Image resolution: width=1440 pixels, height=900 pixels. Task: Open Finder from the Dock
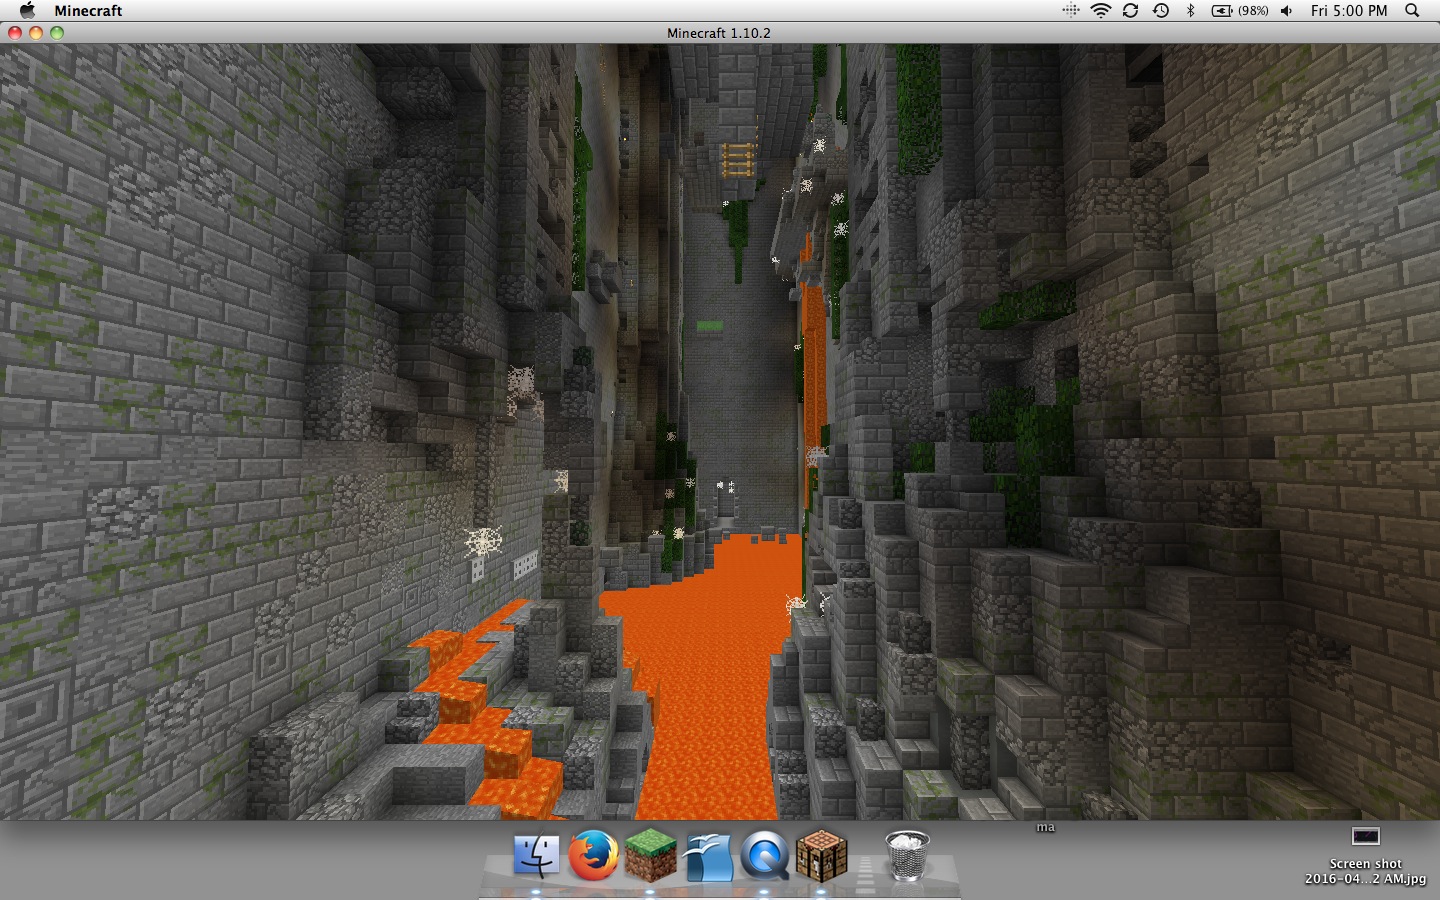[x=536, y=856]
